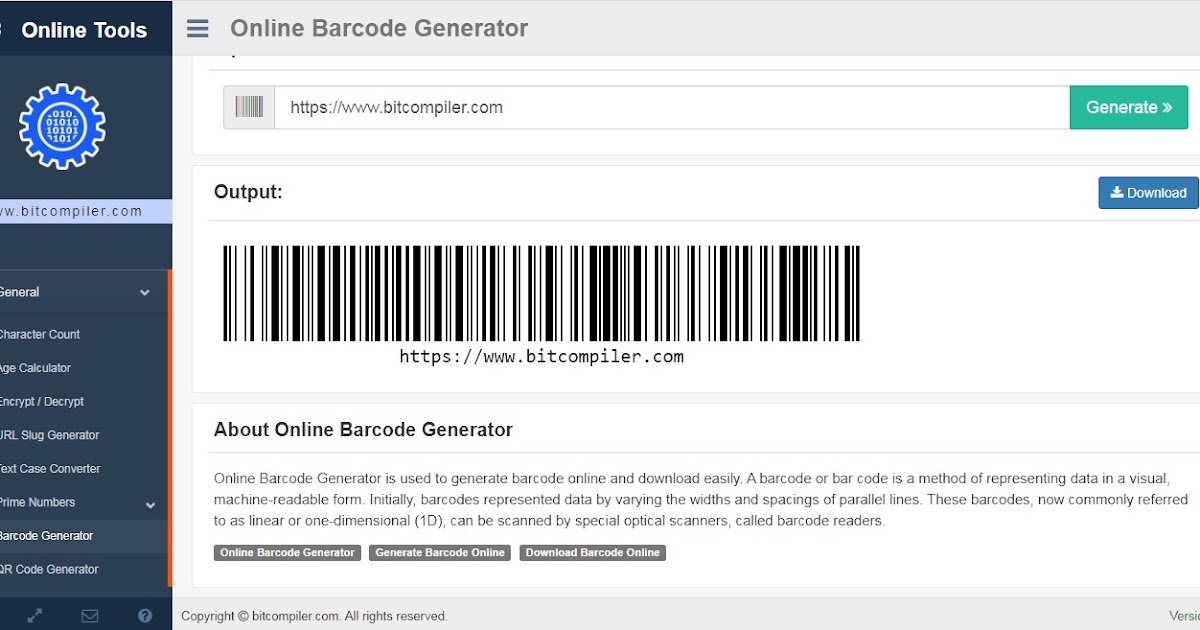Expand the Prime Numbers submenu
The height and width of the screenshot is (630, 1200).
(149, 502)
